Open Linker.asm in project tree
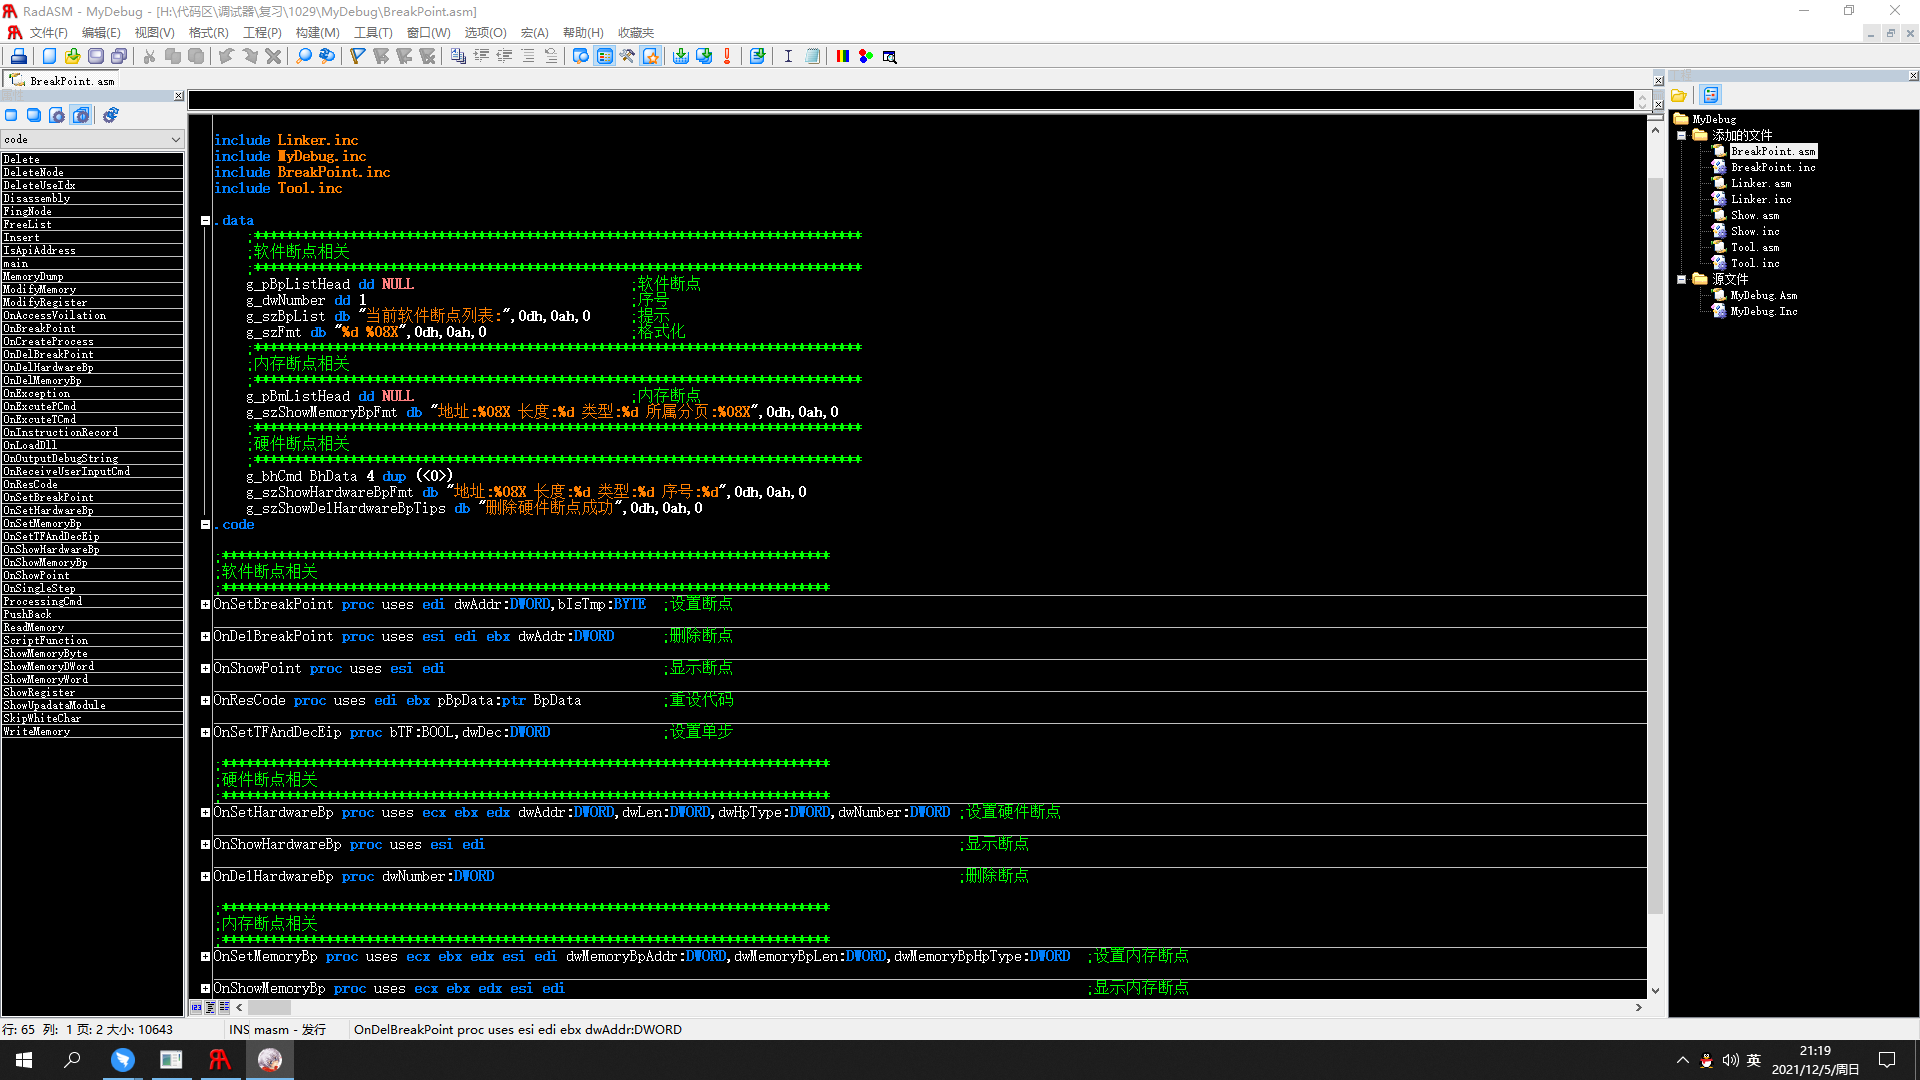 point(1761,183)
